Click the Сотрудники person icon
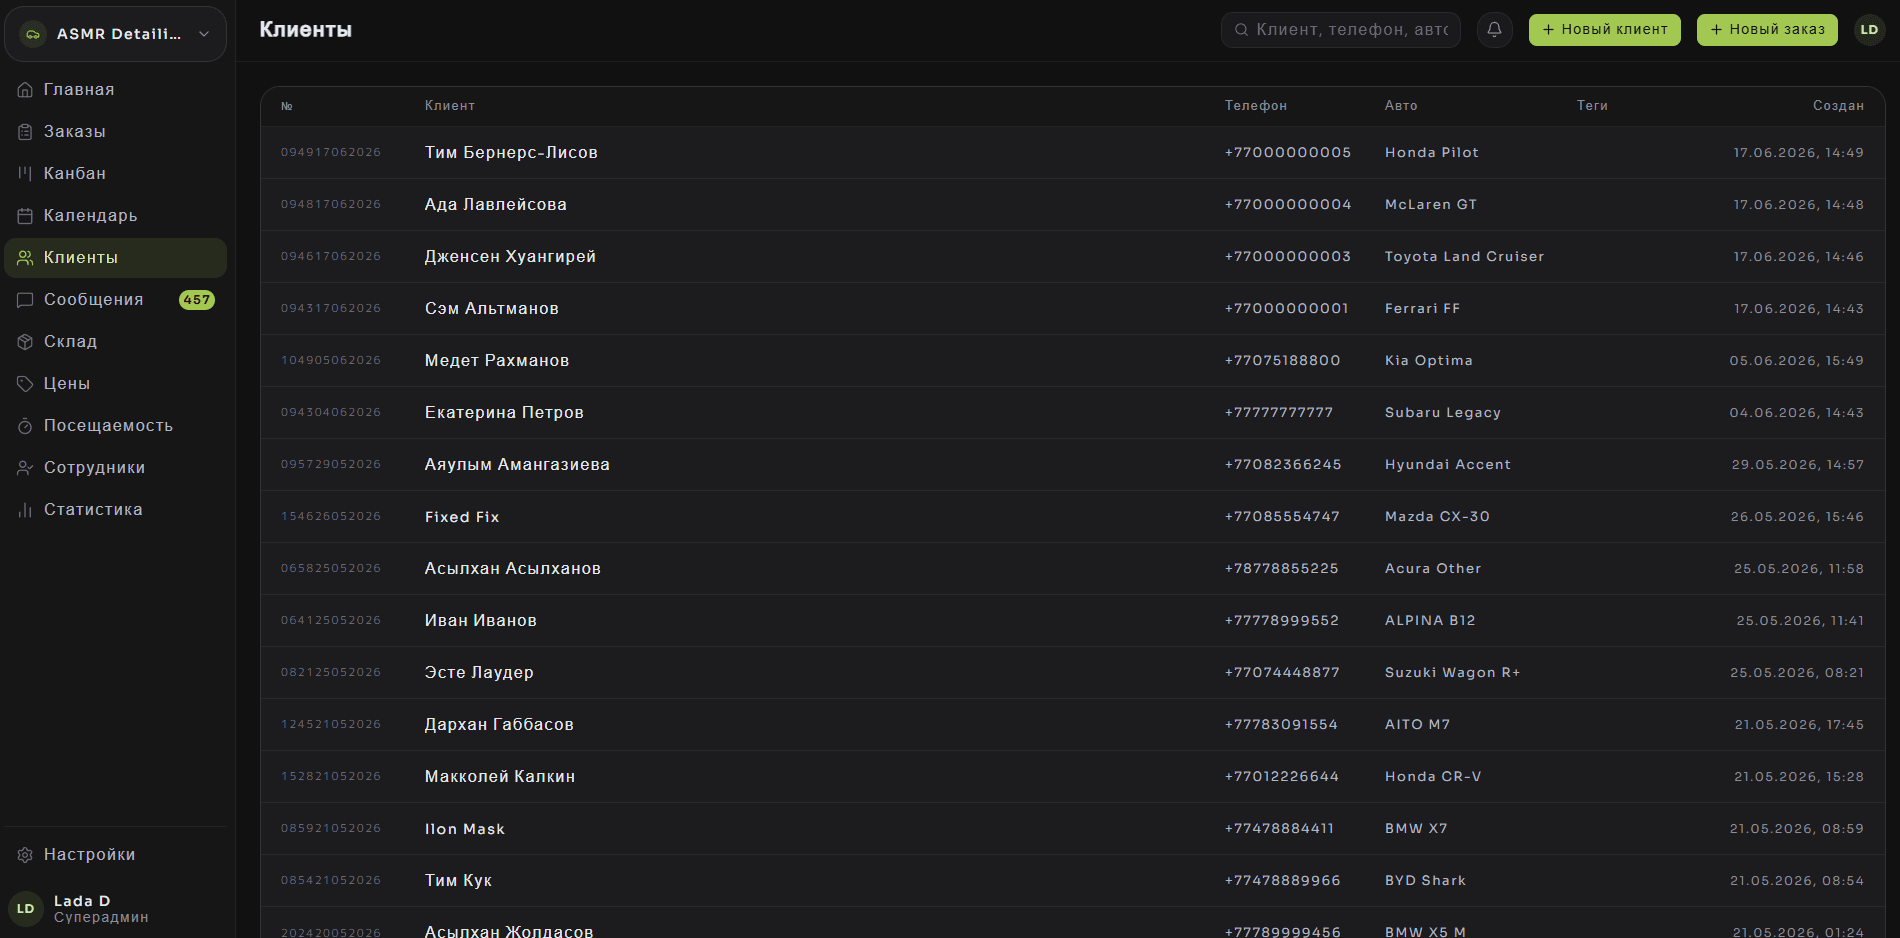The width and height of the screenshot is (1900, 938). tap(25, 468)
